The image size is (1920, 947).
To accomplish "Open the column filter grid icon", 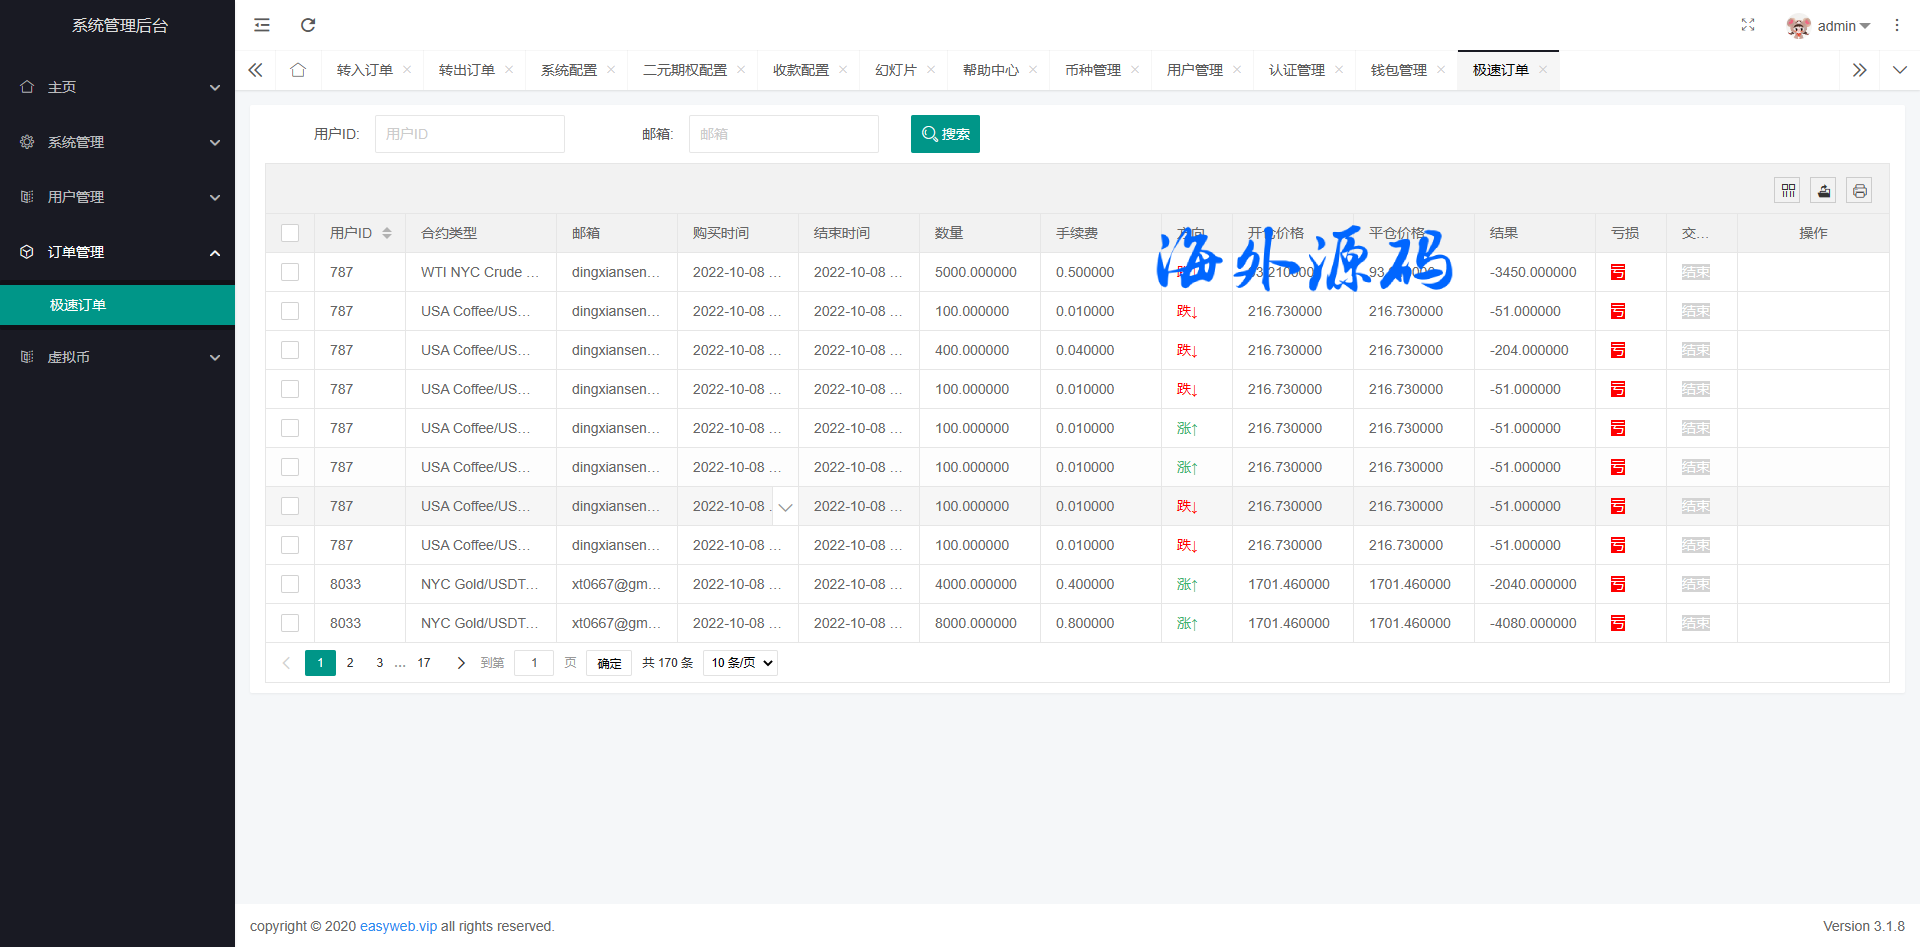I will 1788,190.
